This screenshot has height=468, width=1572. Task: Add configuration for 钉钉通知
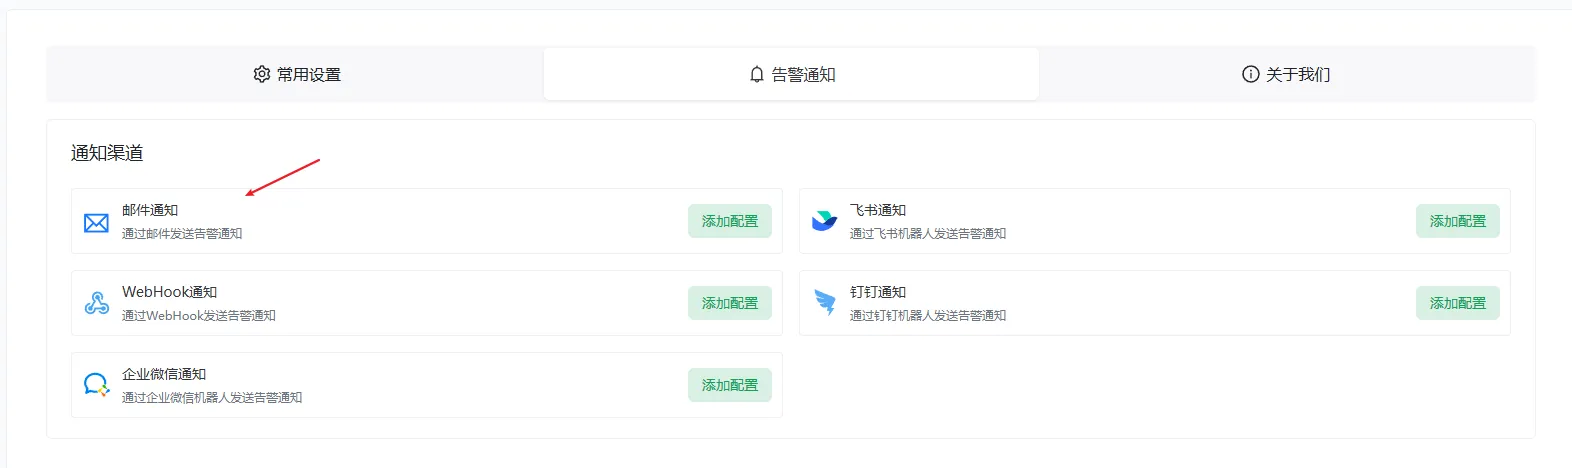[x=1458, y=303]
